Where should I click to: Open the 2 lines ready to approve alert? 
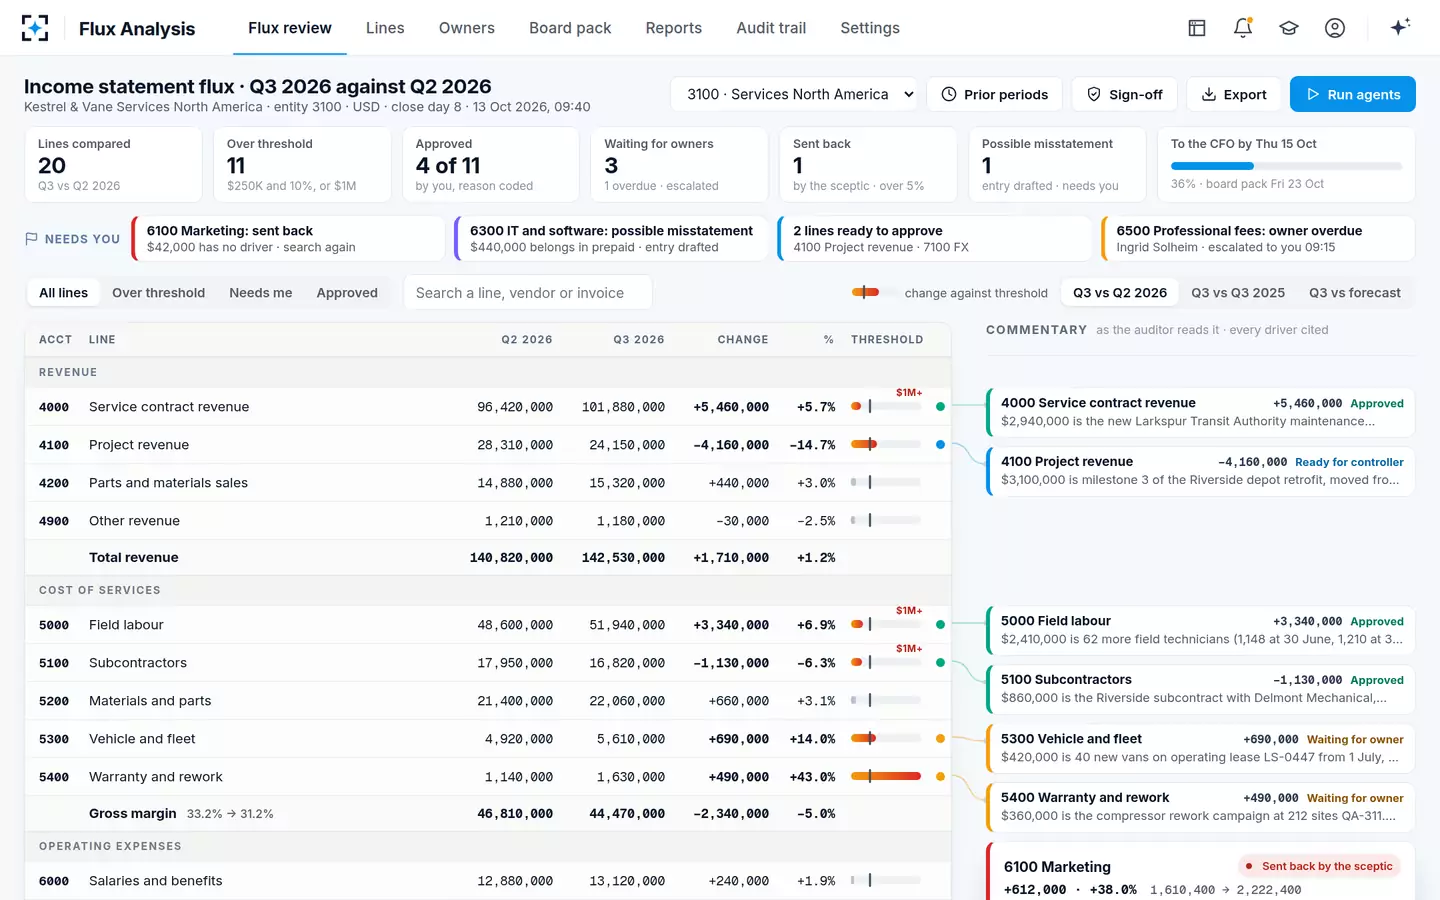point(934,239)
